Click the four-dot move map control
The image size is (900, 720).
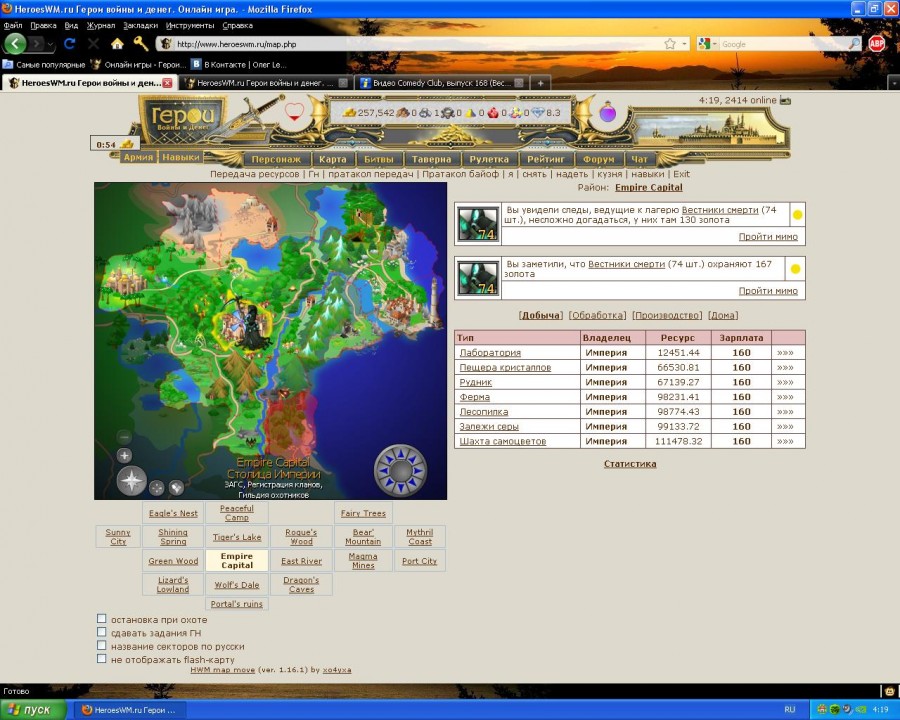[156, 488]
